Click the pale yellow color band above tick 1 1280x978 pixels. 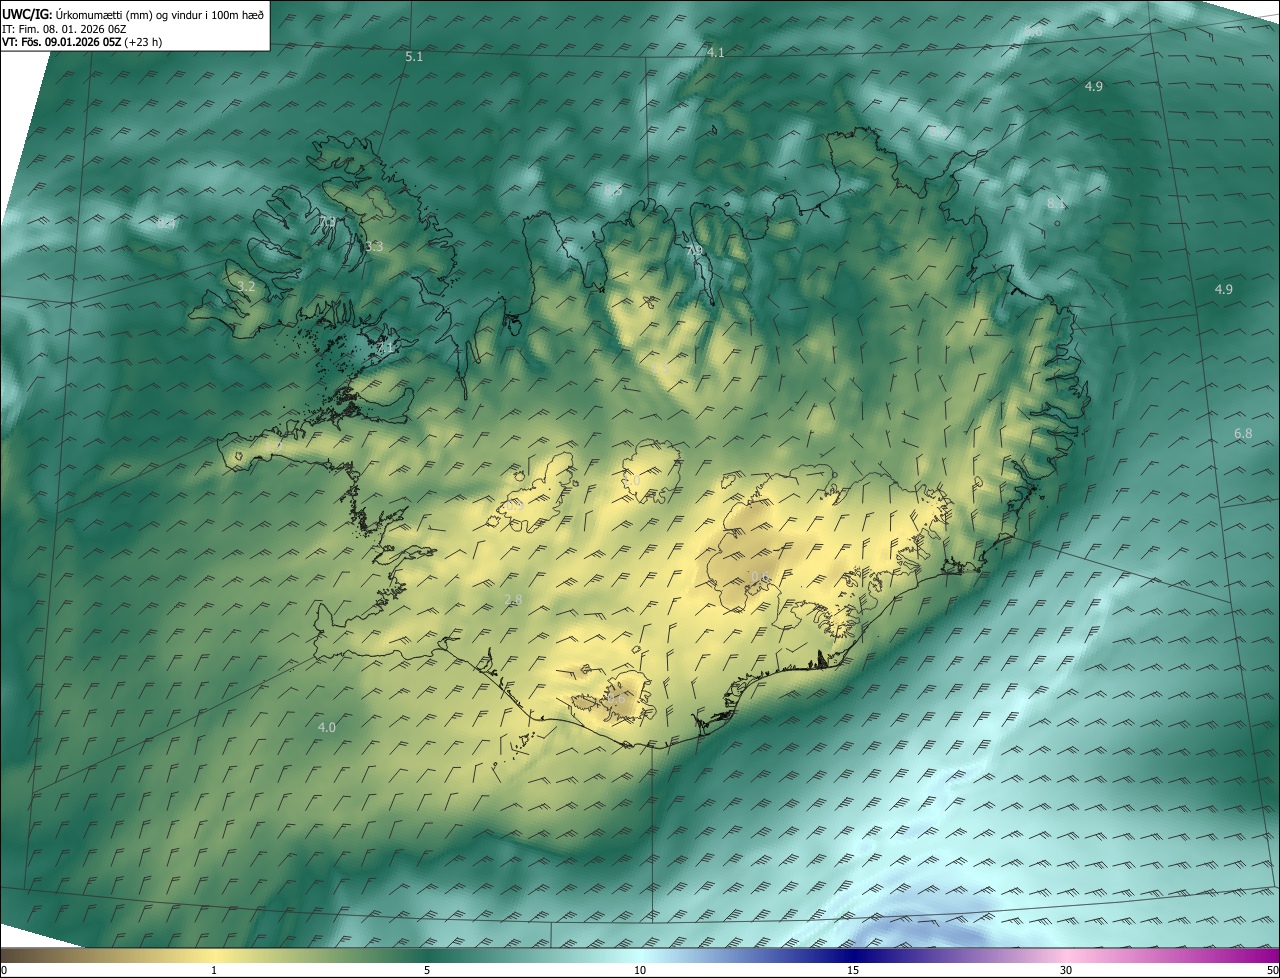[x=214, y=955]
